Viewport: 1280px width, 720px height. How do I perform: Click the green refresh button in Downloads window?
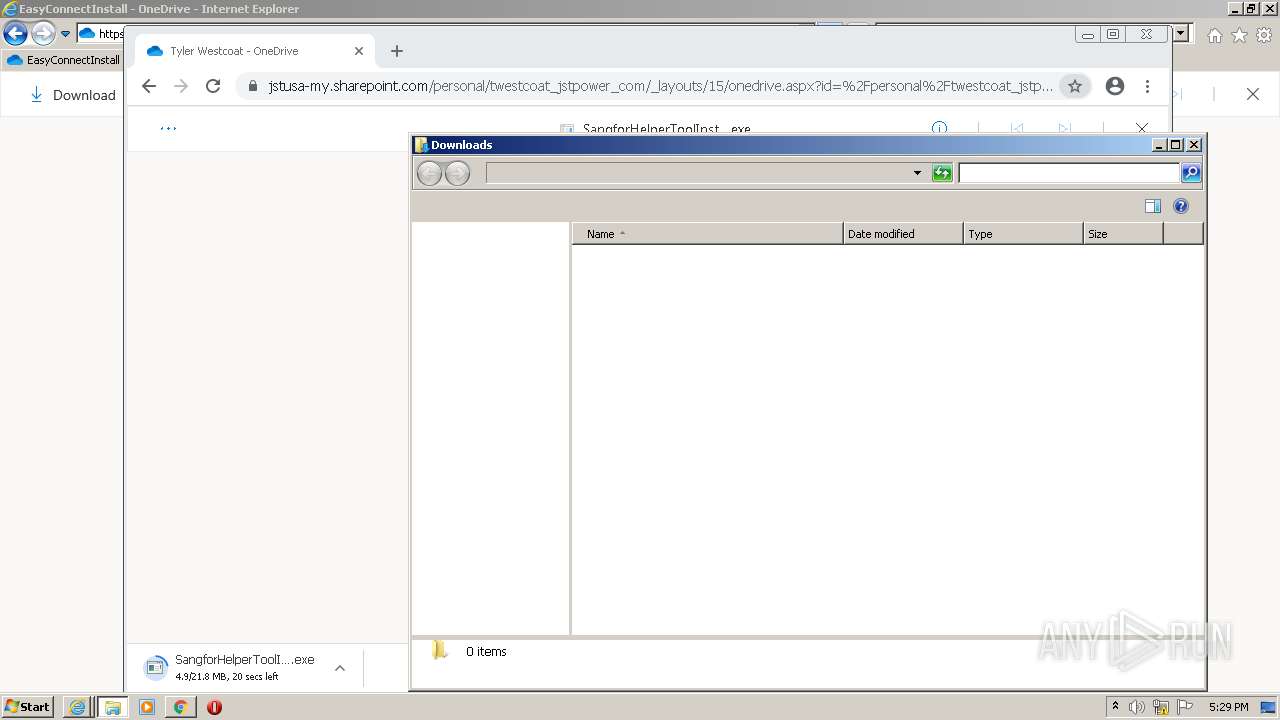(942, 173)
